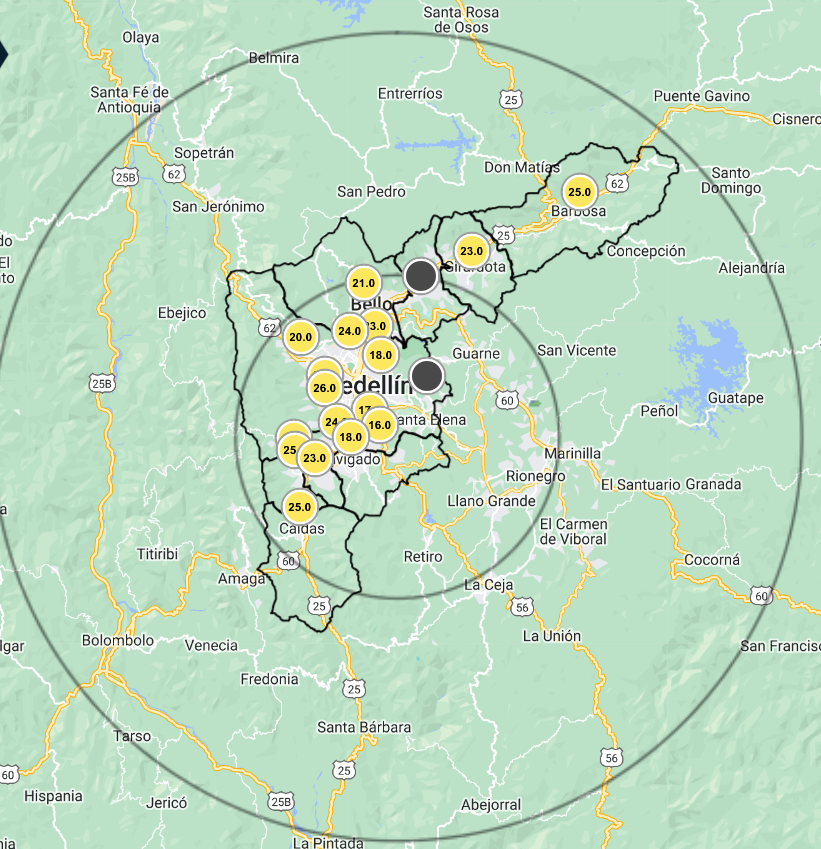Click the La Ceja town label
Viewport: 821px width, 849px height.
(488, 584)
